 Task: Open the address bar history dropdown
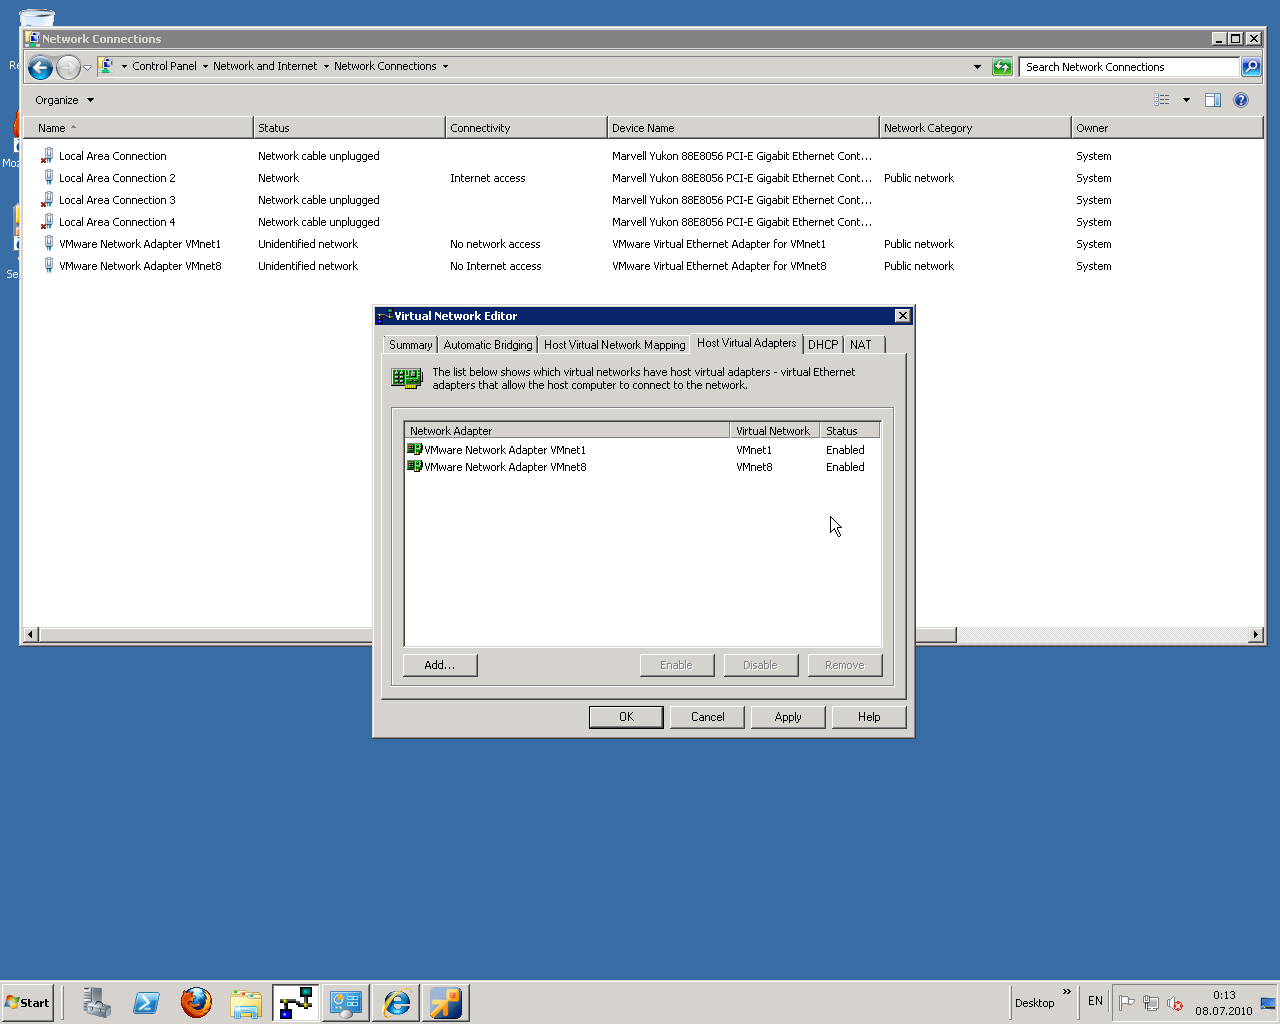click(977, 67)
